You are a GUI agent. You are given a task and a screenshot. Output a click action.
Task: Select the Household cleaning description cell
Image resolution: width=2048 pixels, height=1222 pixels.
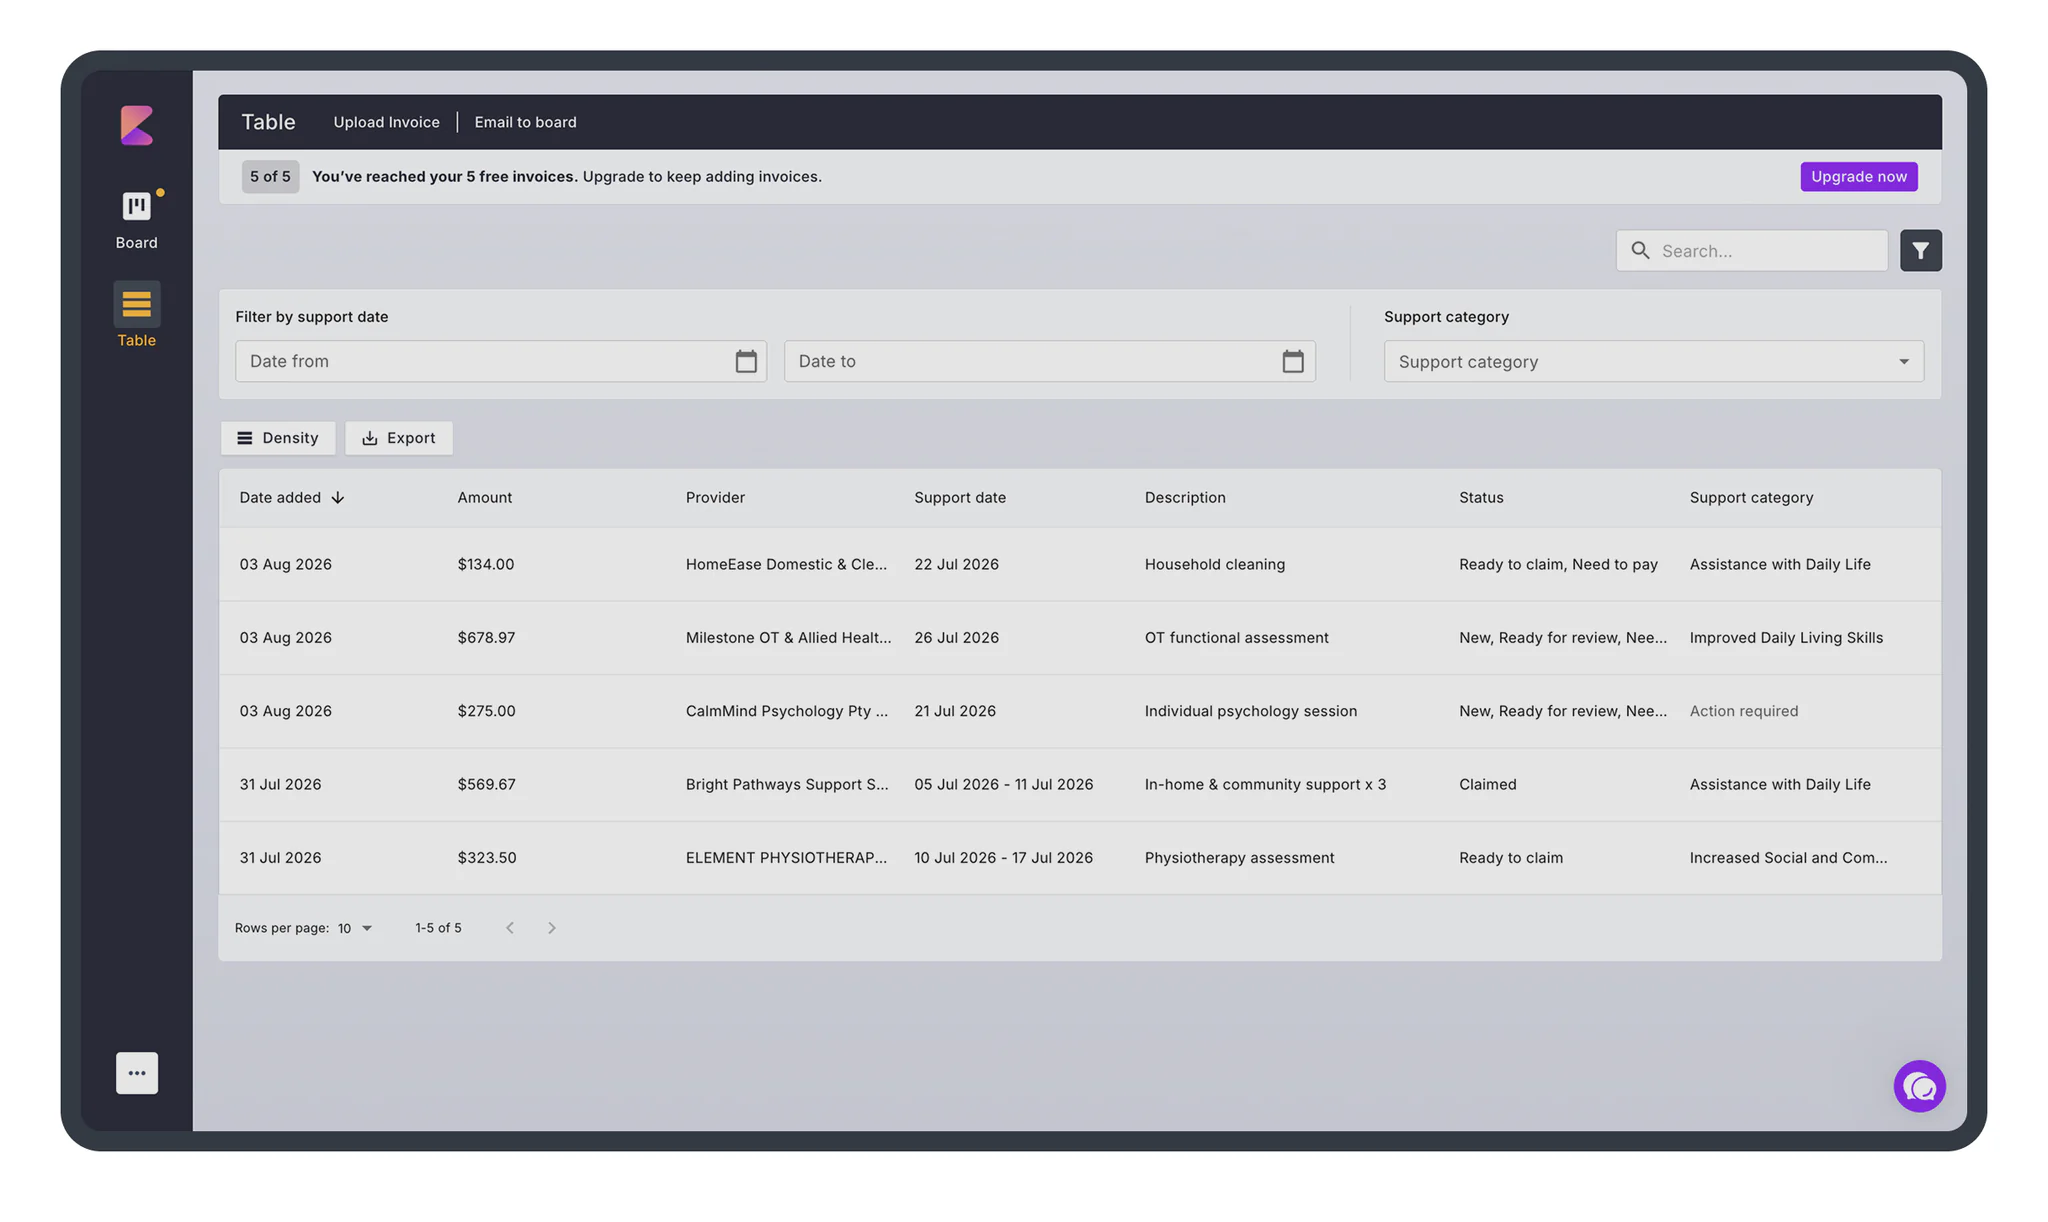click(x=1215, y=565)
